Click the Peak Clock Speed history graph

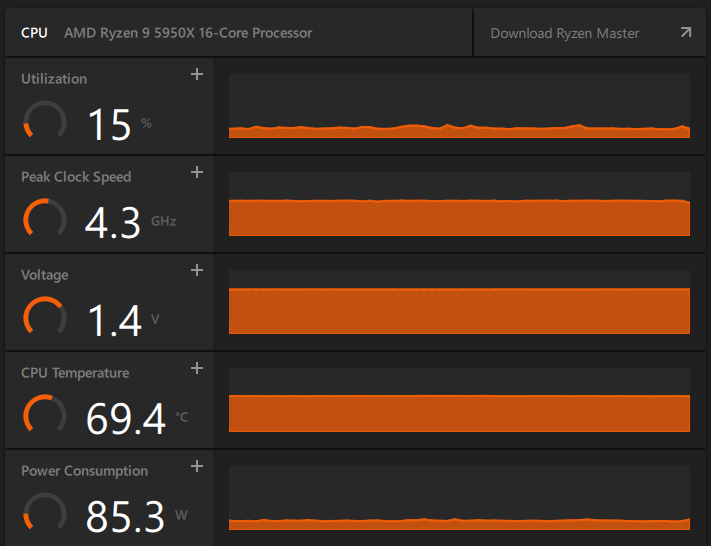pyautogui.click(x=459, y=204)
